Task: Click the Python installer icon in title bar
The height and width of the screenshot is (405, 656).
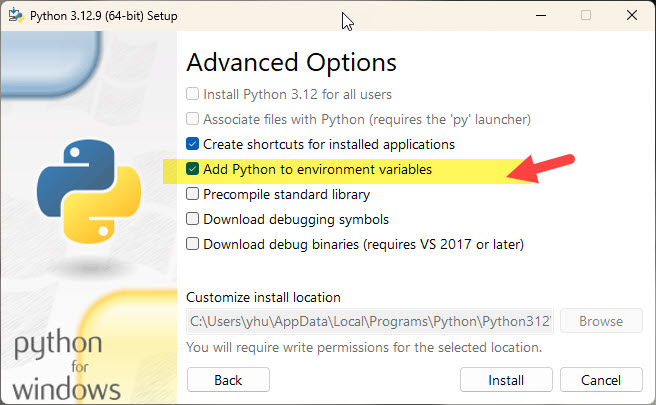Action: point(16,15)
